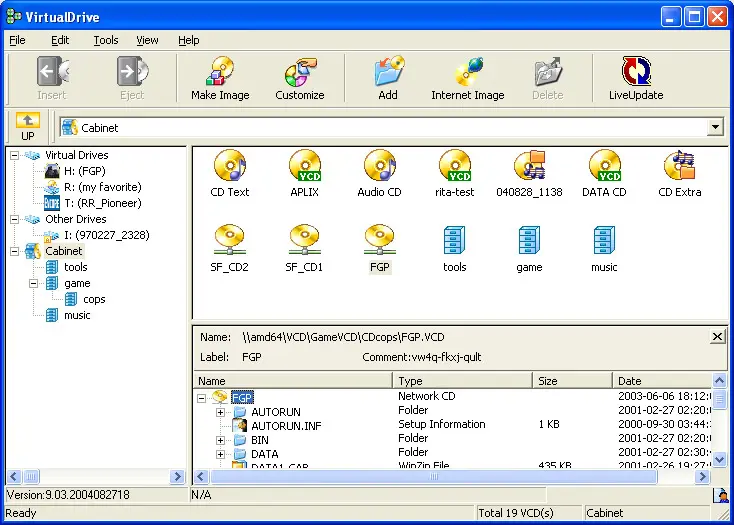Click the UP navigation button
Image resolution: width=734 pixels, height=525 pixels.
tap(27, 127)
